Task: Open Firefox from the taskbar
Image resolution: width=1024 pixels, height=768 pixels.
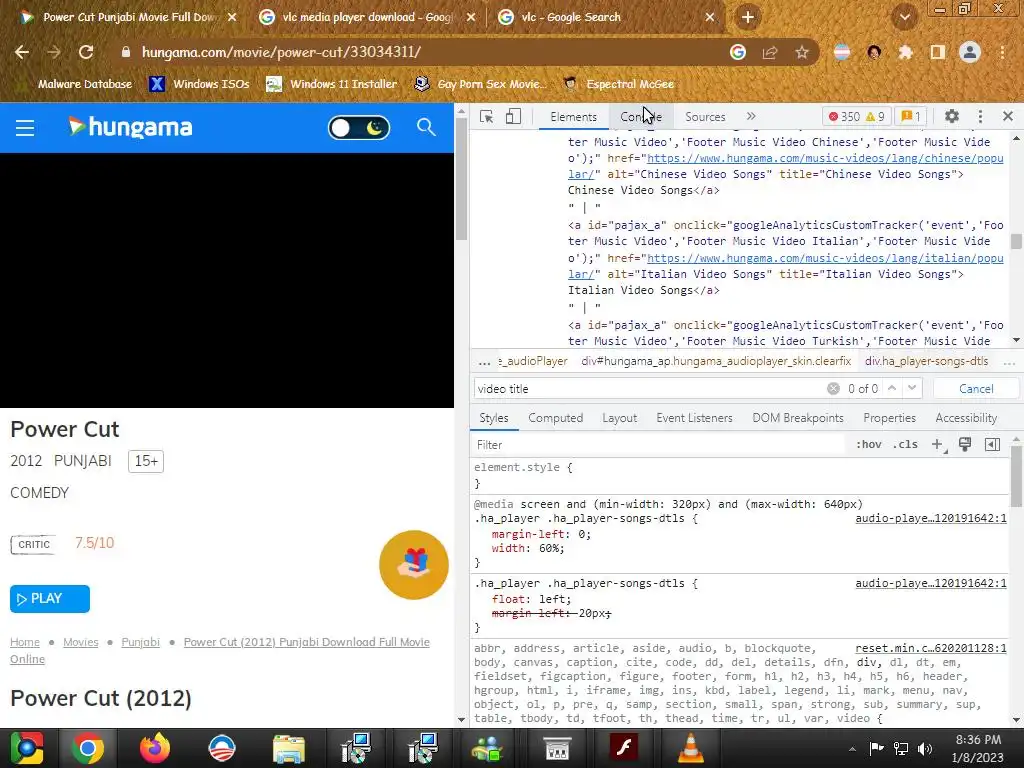Action: (155, 748)
